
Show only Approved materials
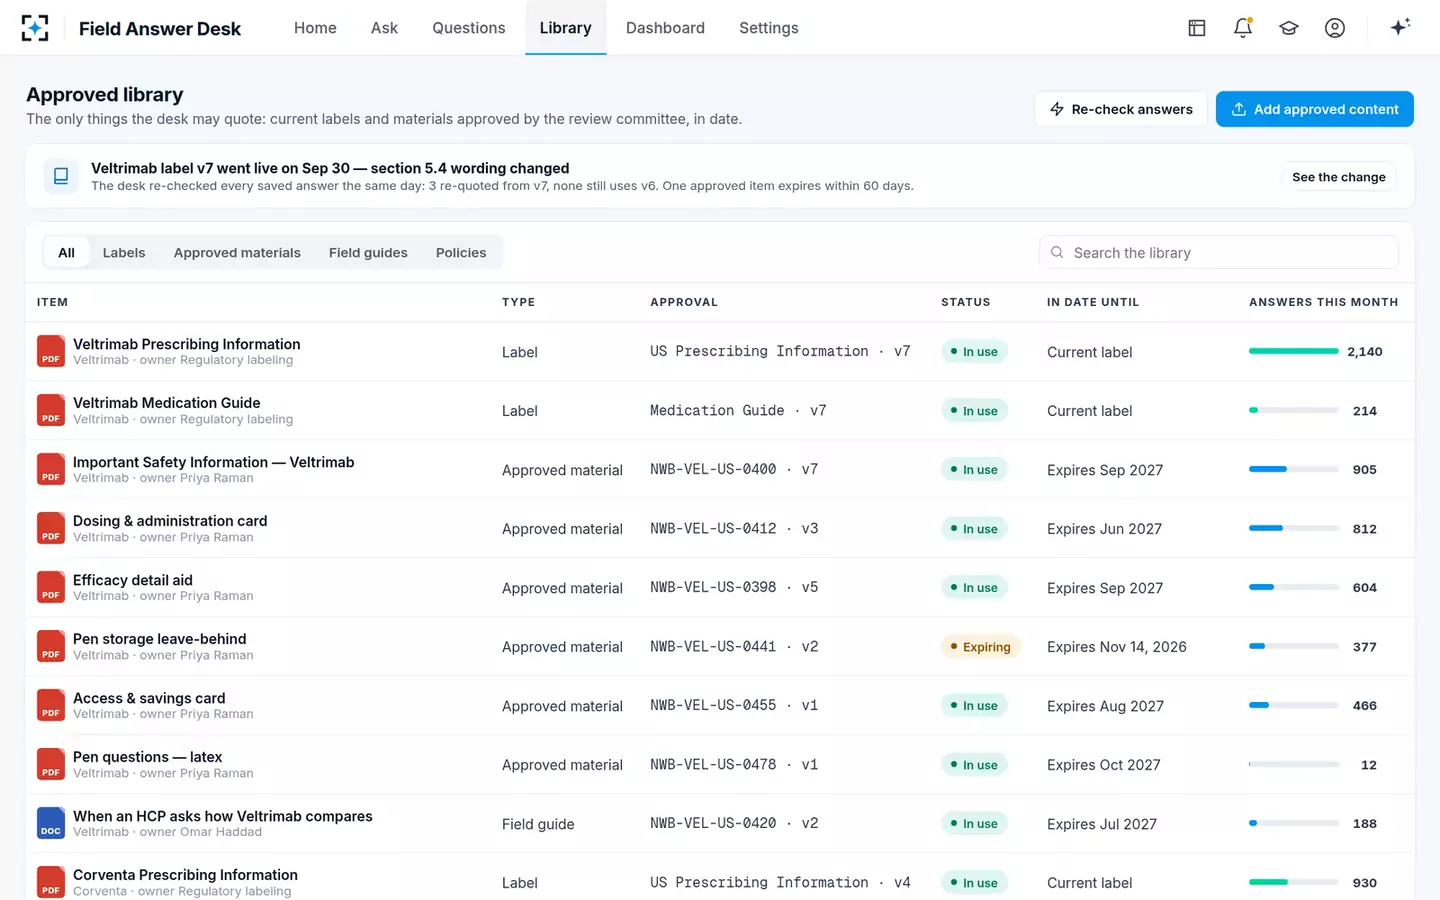click(x=237, y=253)
